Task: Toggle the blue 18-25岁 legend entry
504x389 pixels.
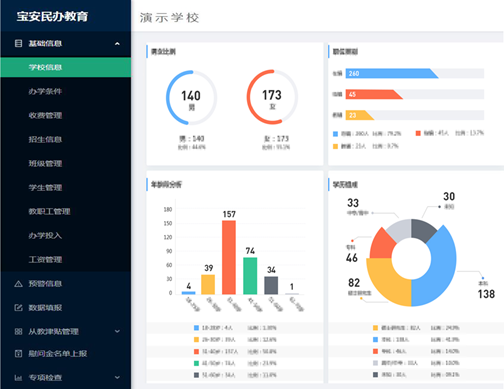Action: (x=213, y=328)
